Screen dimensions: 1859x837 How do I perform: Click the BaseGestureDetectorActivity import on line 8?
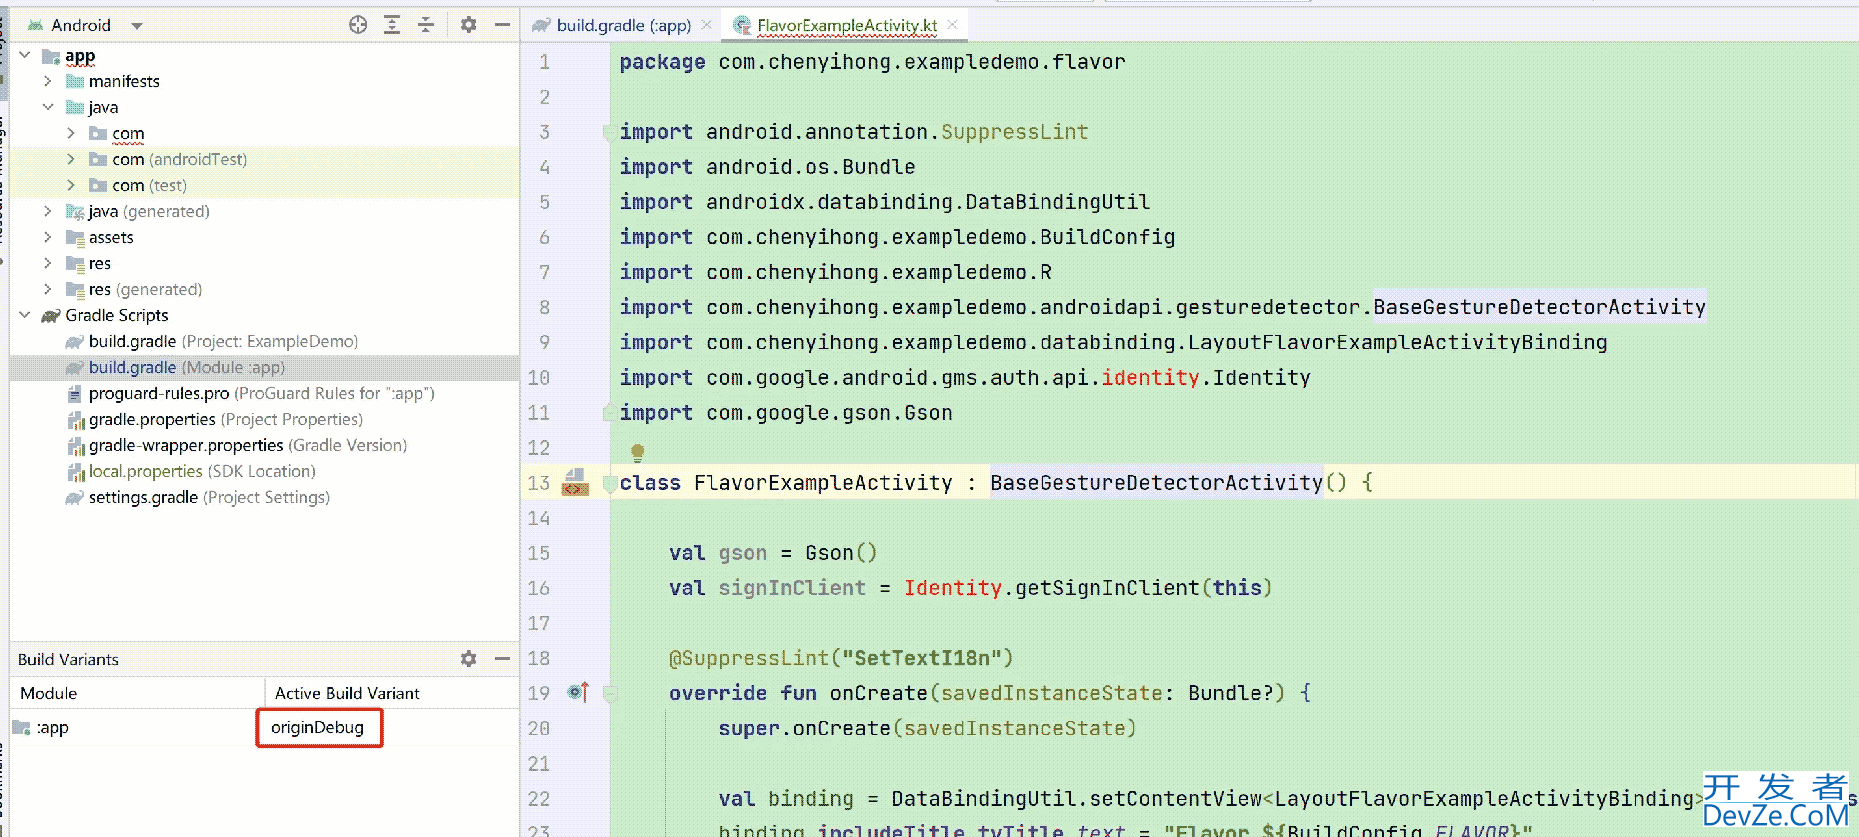pos(1539,307)
